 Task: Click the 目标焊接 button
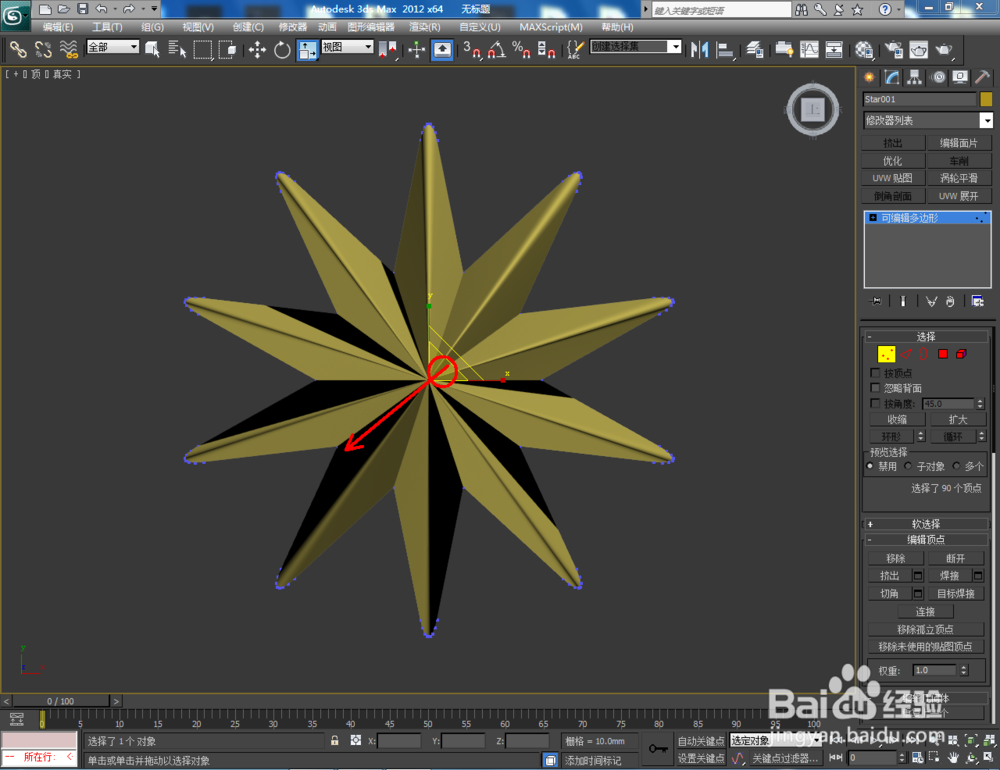[955, 593]
